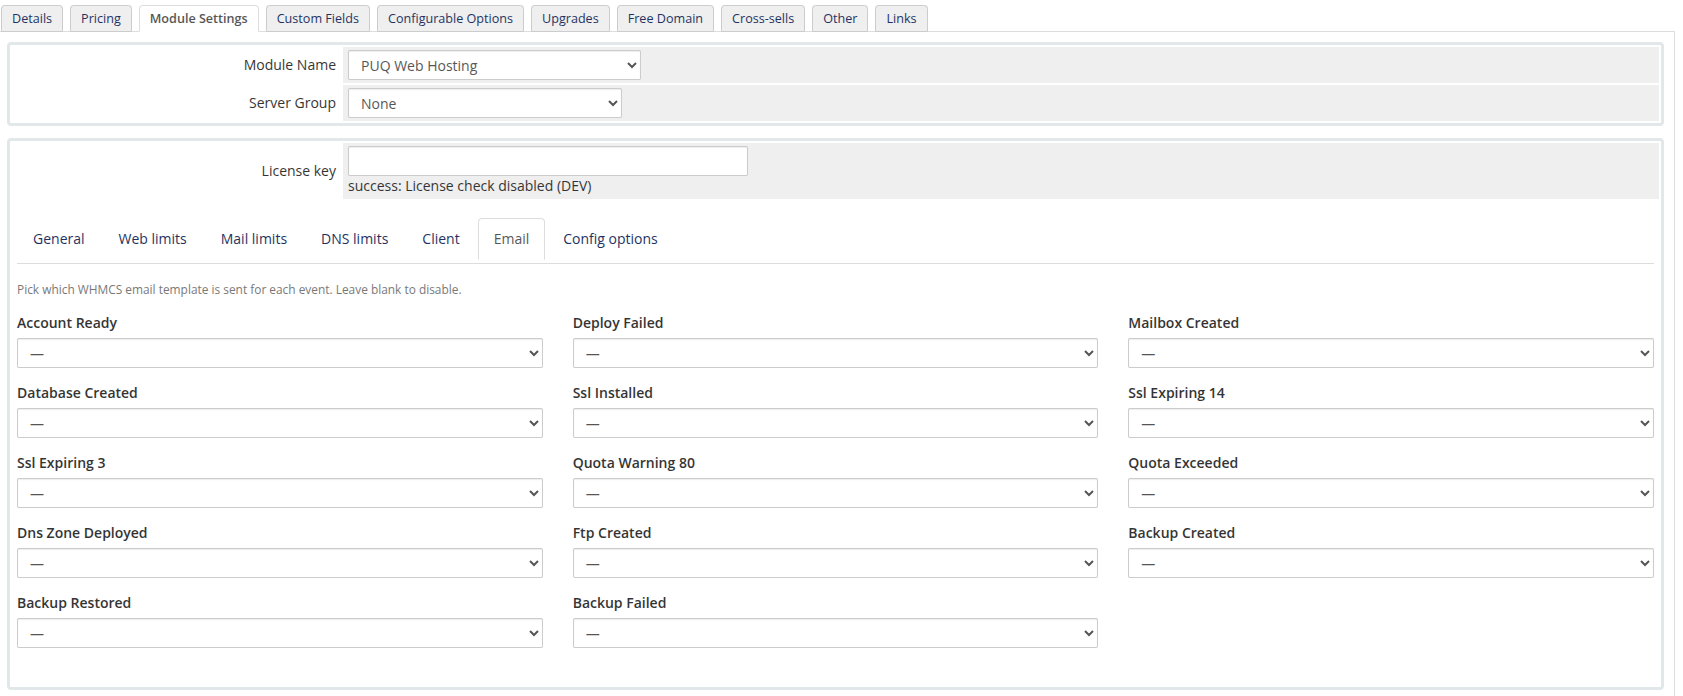
Task: Switch to the General sub-tab
Action: tap(59, 239)
